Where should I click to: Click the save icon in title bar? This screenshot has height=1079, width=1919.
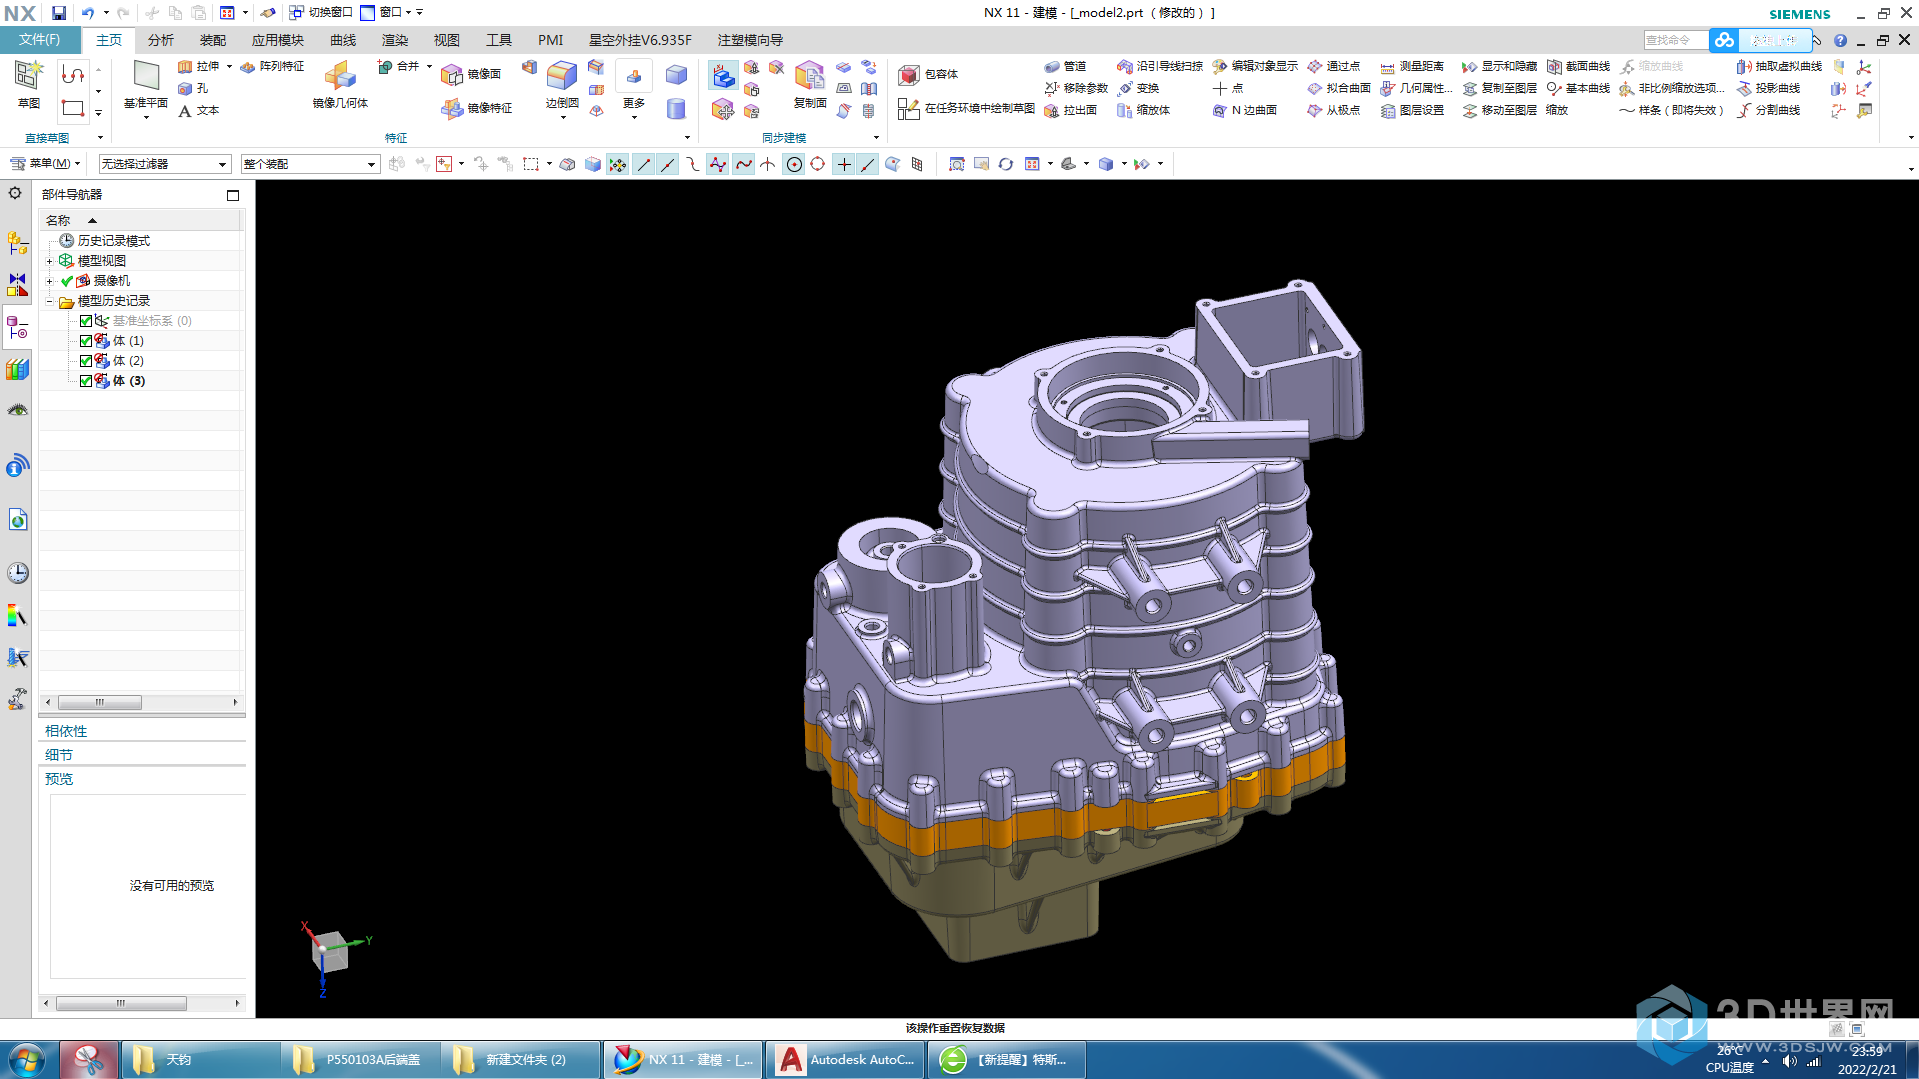pyautogui.click(x=59, y=13)
